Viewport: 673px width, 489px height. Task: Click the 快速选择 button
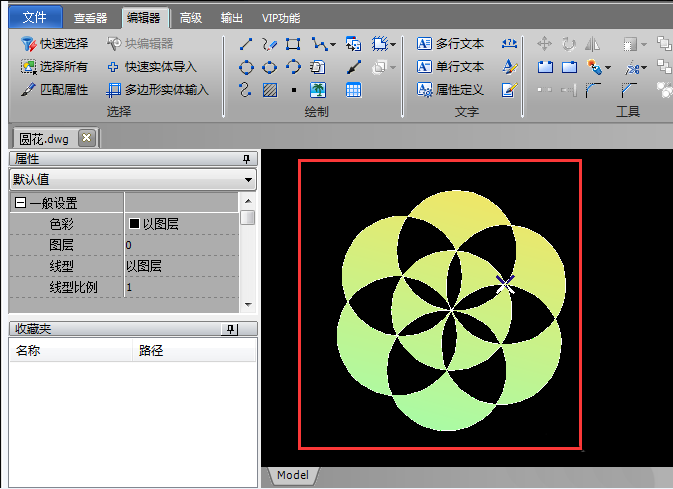click(55, 43)
